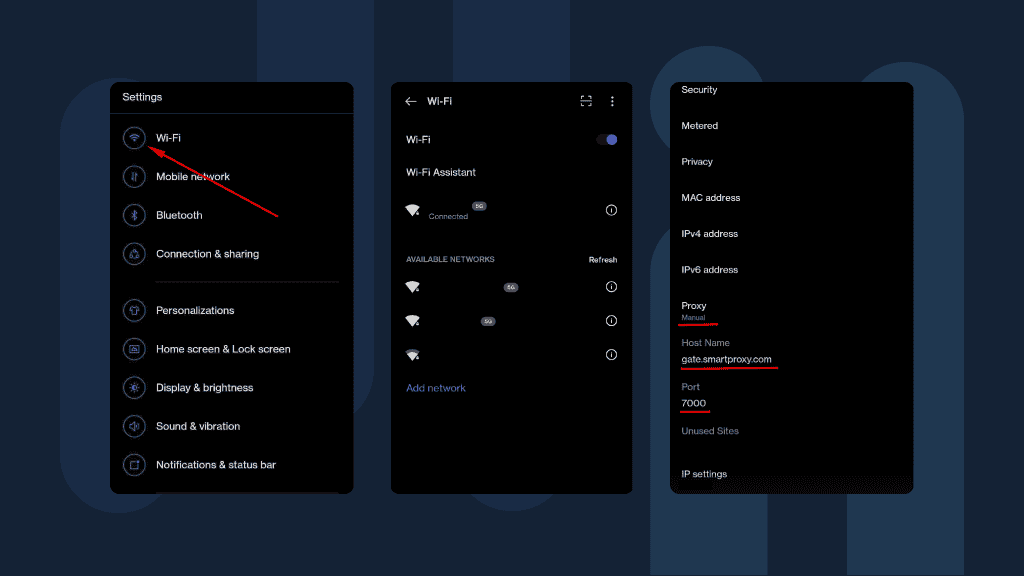Open the three-dot menu on Wi-Fi screen
Screen dimensions: 1024x576
(x=612, y=101)
